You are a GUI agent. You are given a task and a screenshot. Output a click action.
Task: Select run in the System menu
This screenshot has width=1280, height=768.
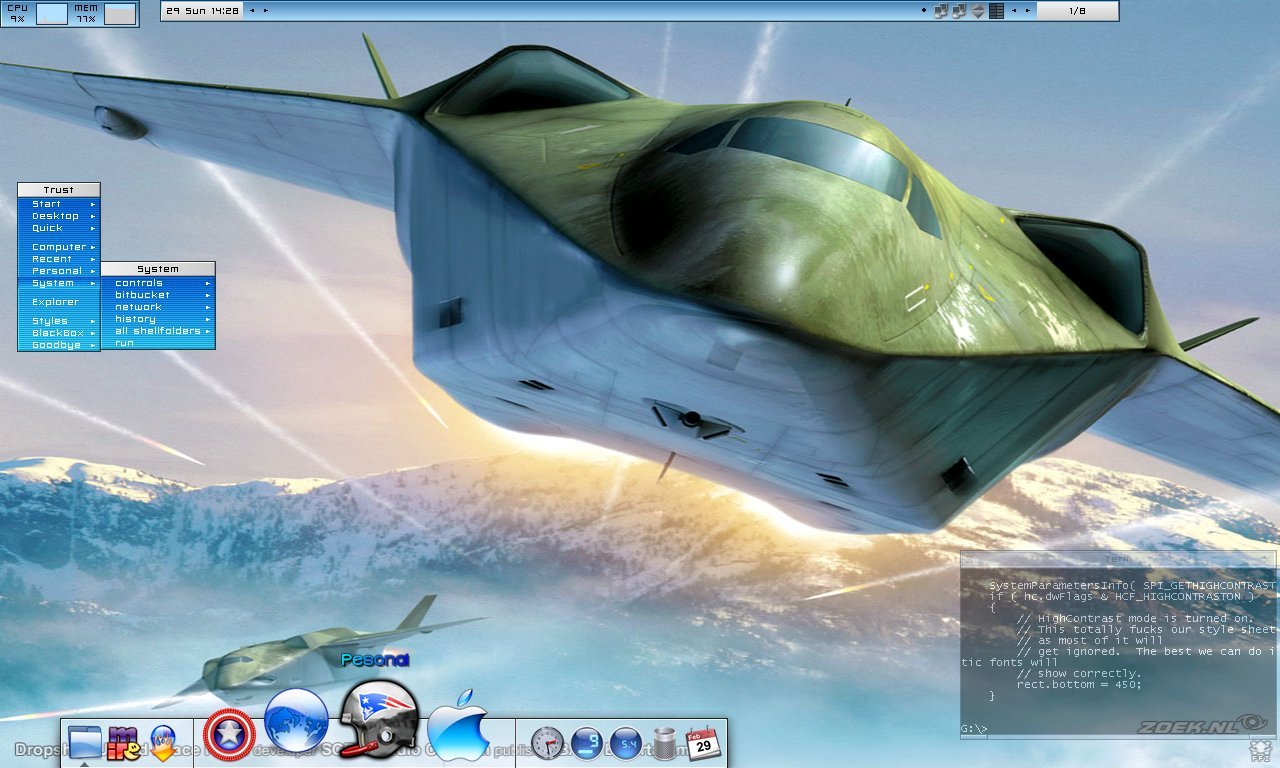click(x=125, y=343)
